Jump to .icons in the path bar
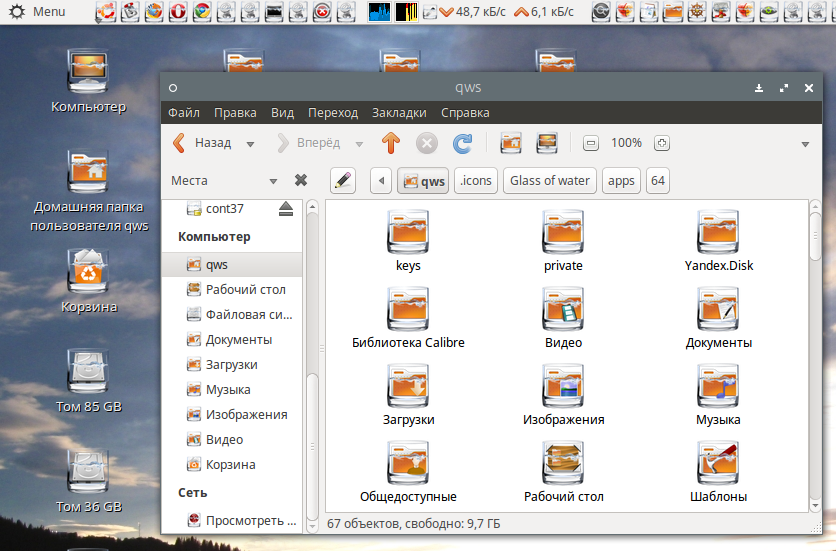This screenshot has height=551, width=836. [x=476, y=181]
